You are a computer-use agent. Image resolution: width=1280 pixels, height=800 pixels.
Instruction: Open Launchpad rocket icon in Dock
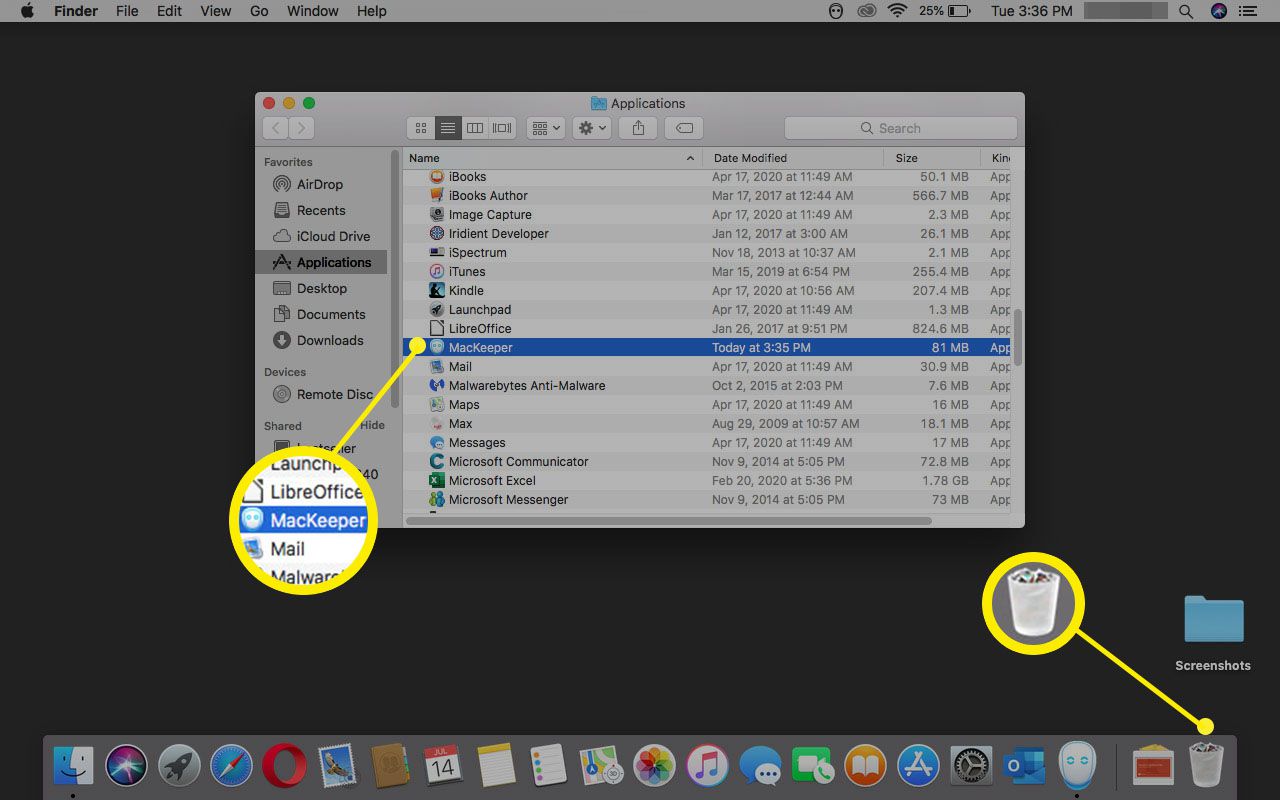click(179, 766)
